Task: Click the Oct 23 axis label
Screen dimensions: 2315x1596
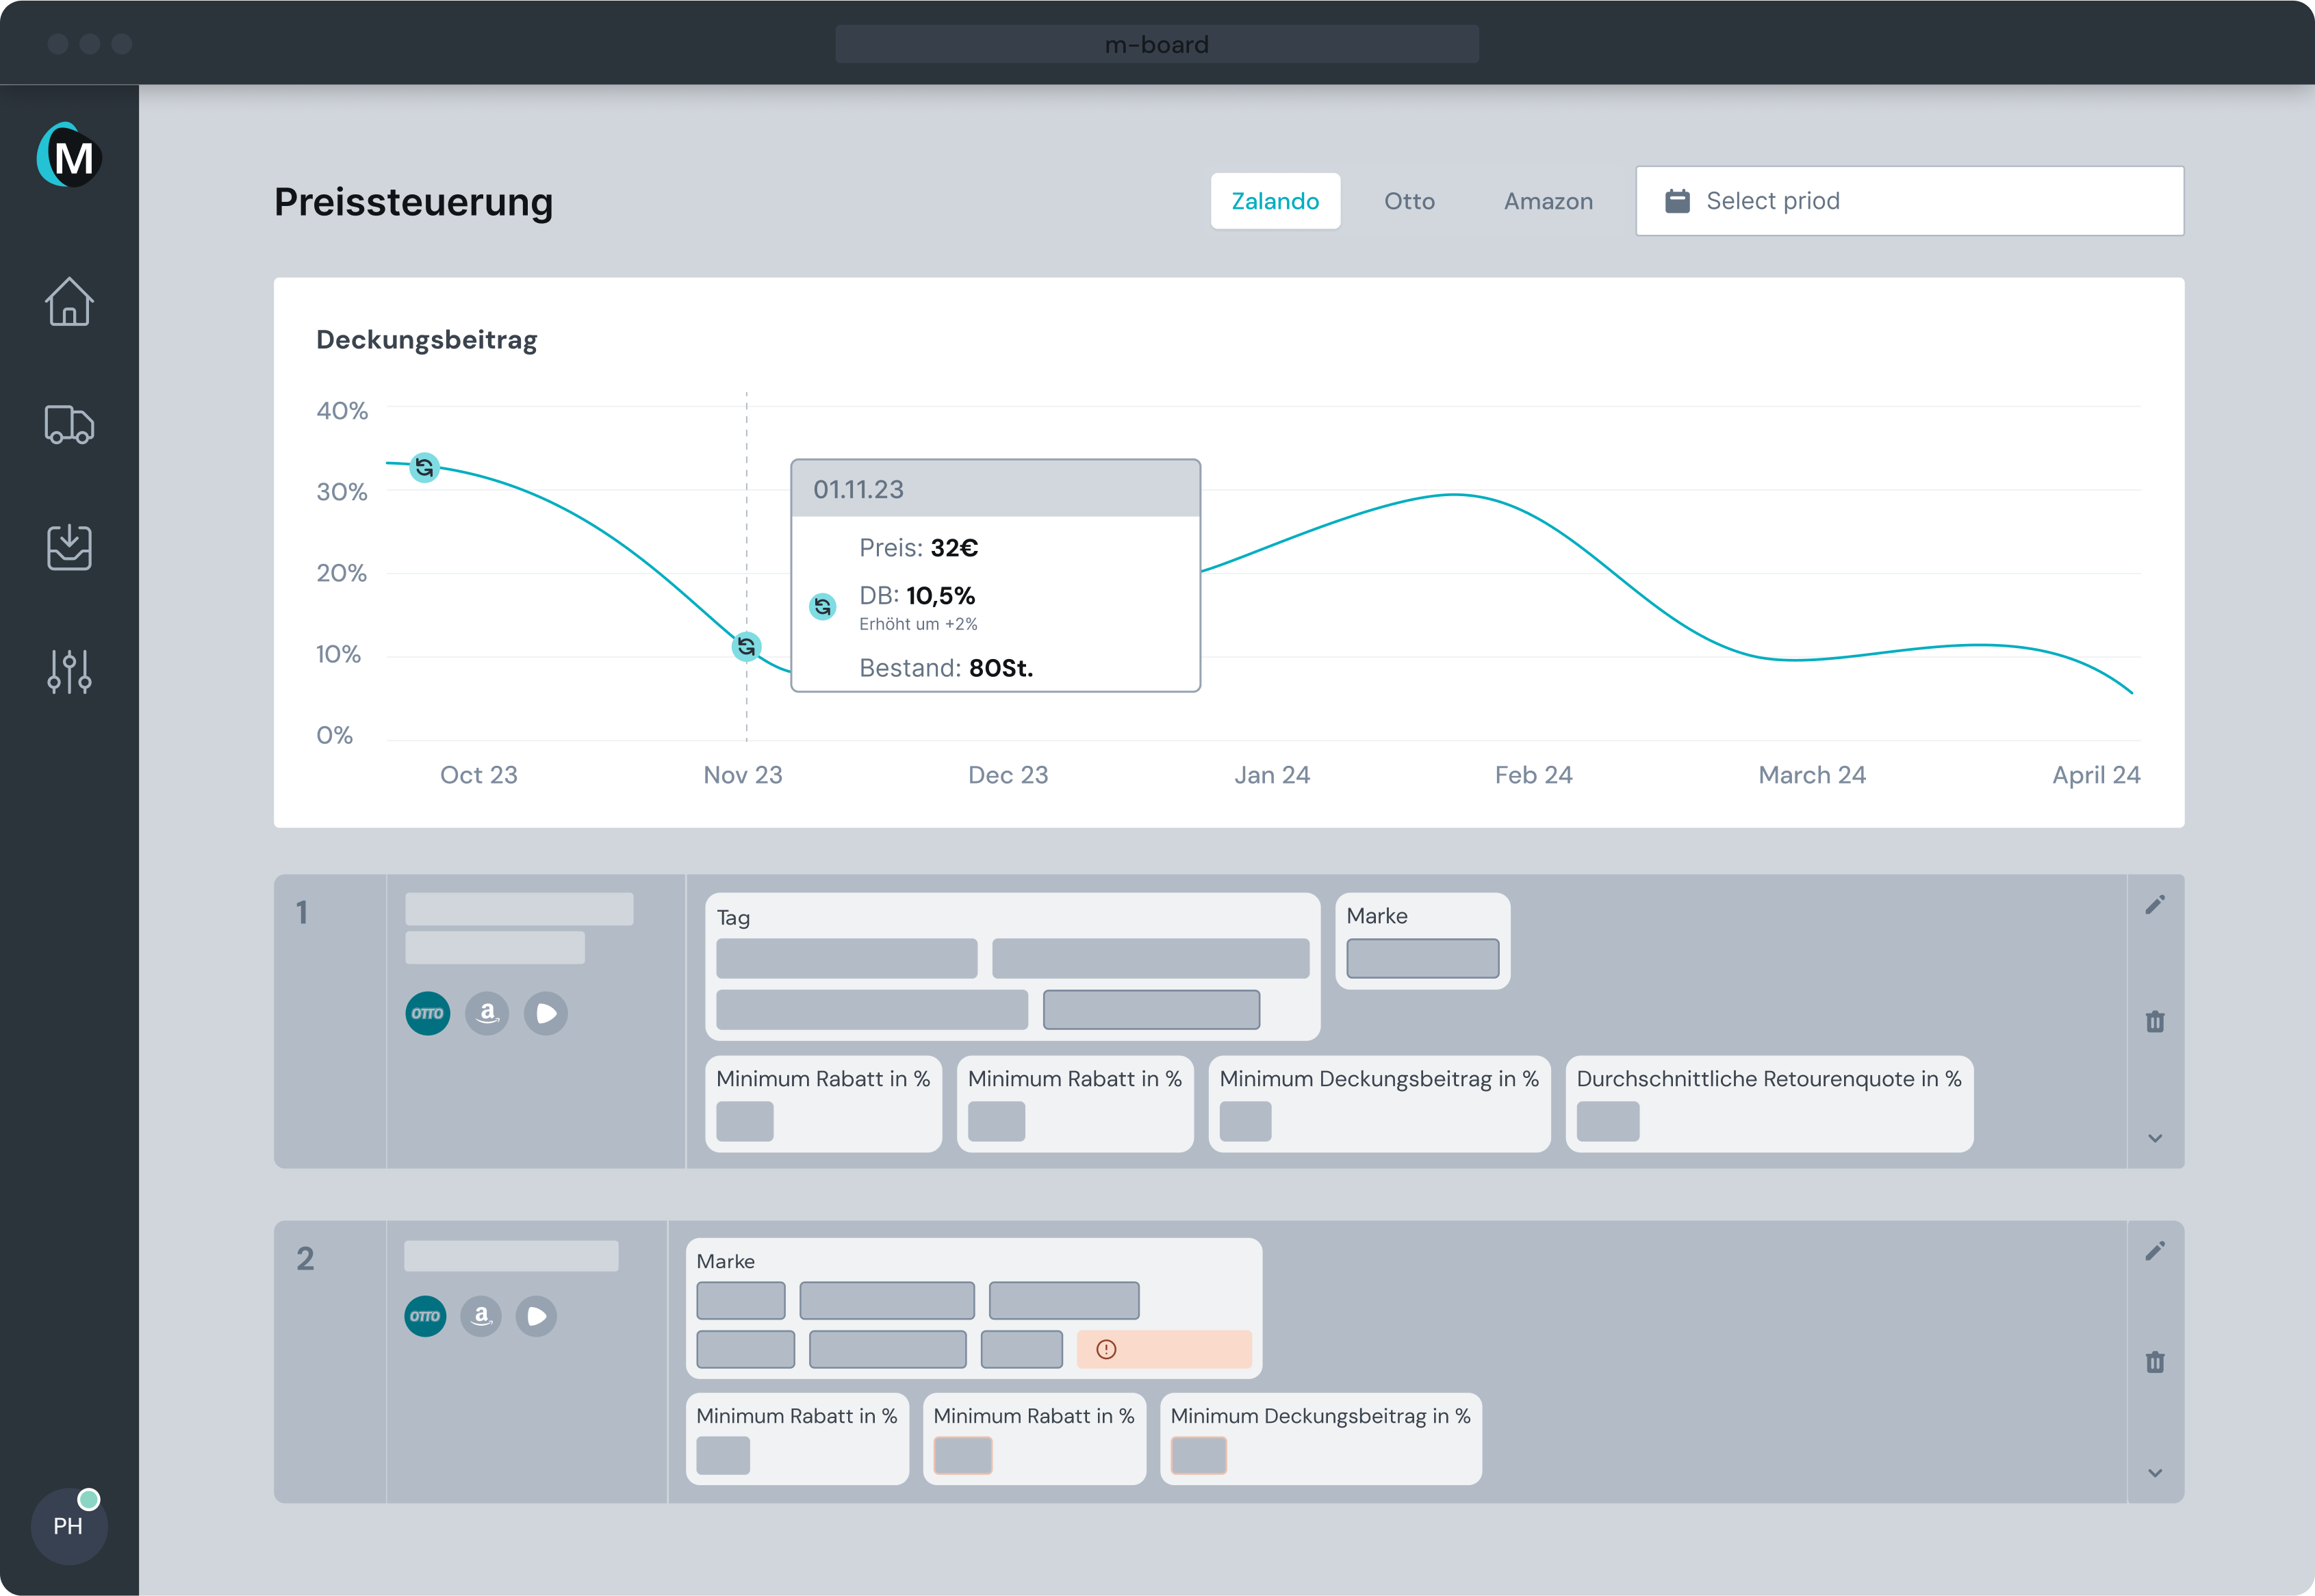Action: tap(479, 775)
